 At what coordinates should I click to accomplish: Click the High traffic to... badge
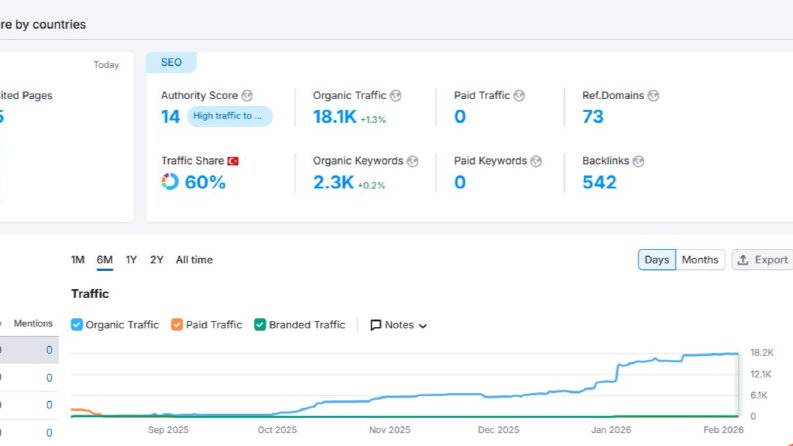tap(230, 116)
